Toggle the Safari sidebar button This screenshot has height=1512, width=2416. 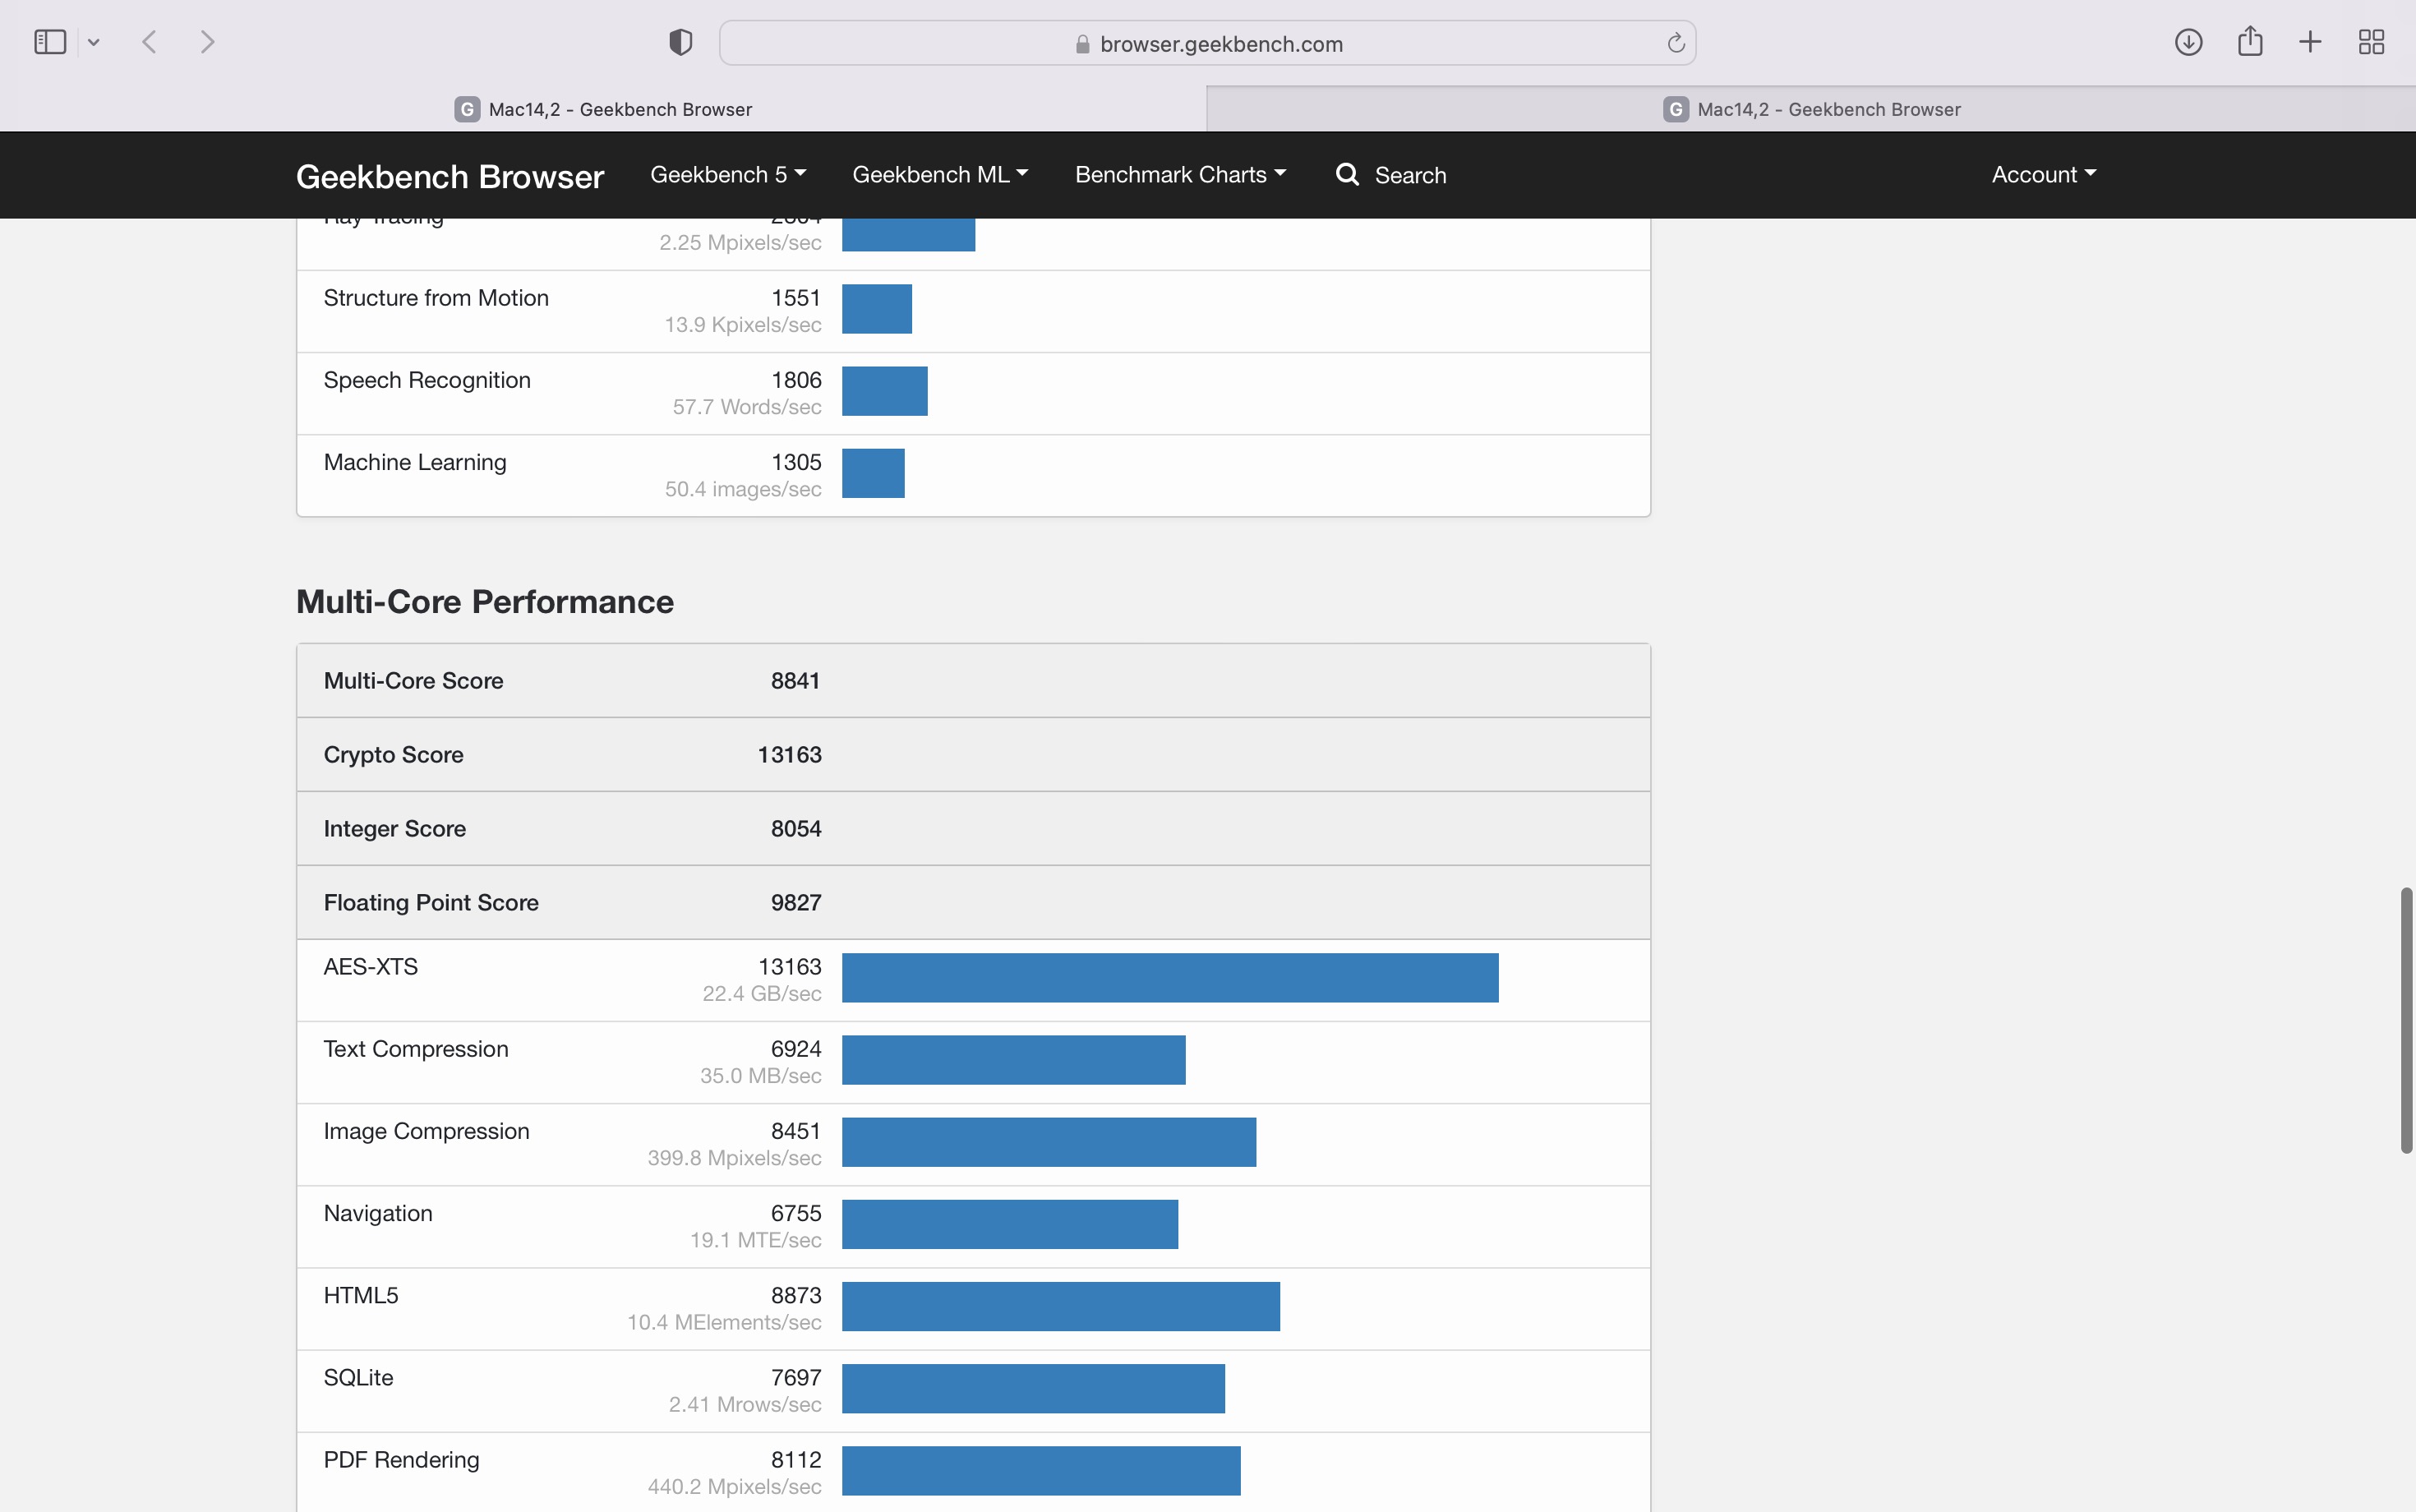point(50,42)
